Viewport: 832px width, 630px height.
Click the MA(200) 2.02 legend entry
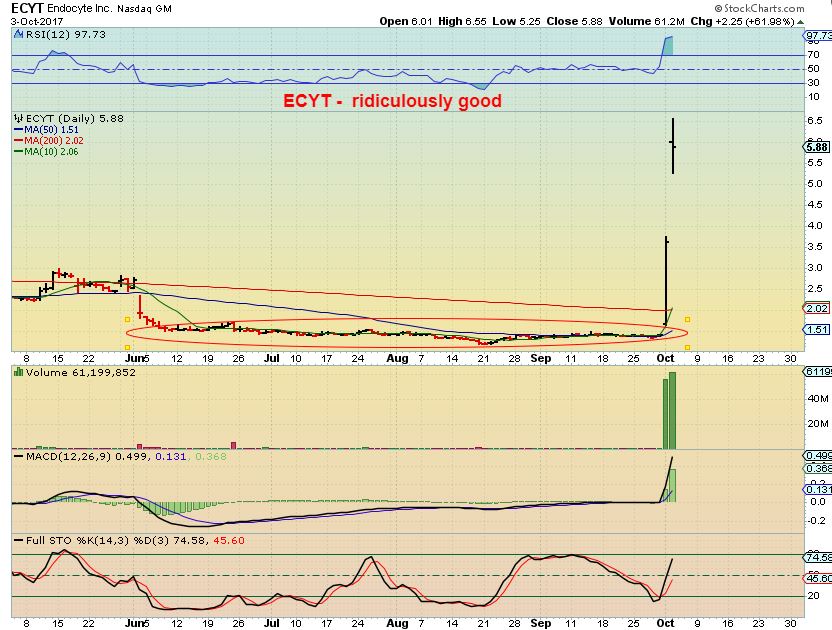[x=54, y=141]
